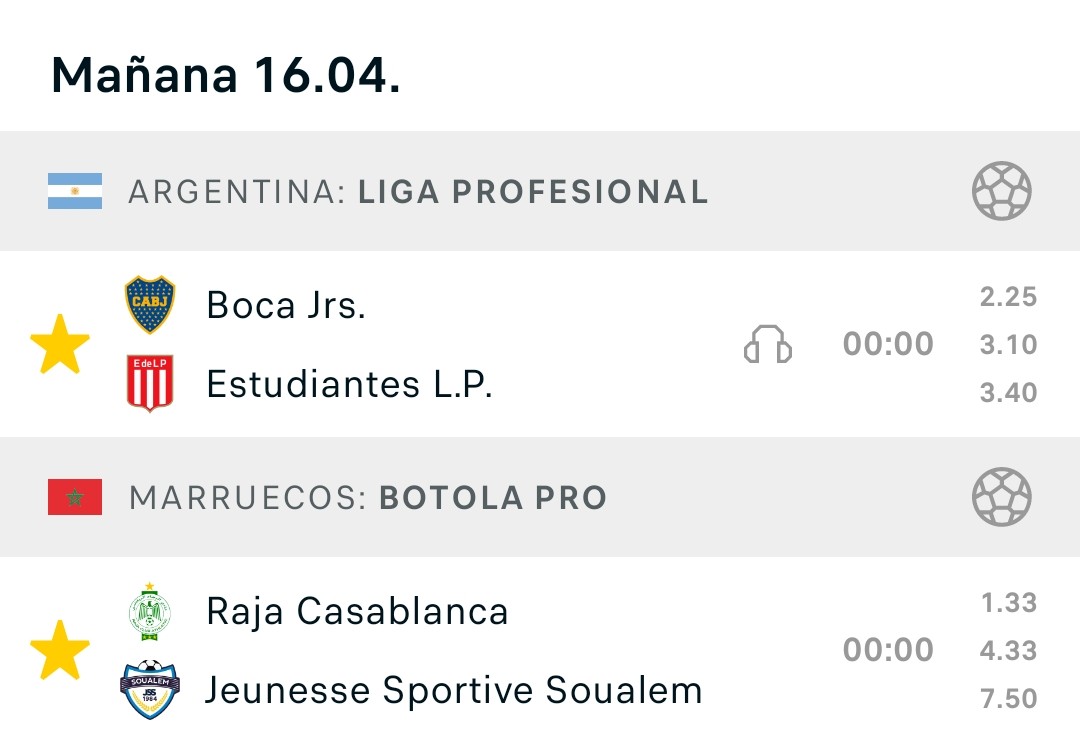The height and width of the screenshot is (733, 1080).
Task: Tap the Morocco flag icon
Action: (75, 497)
